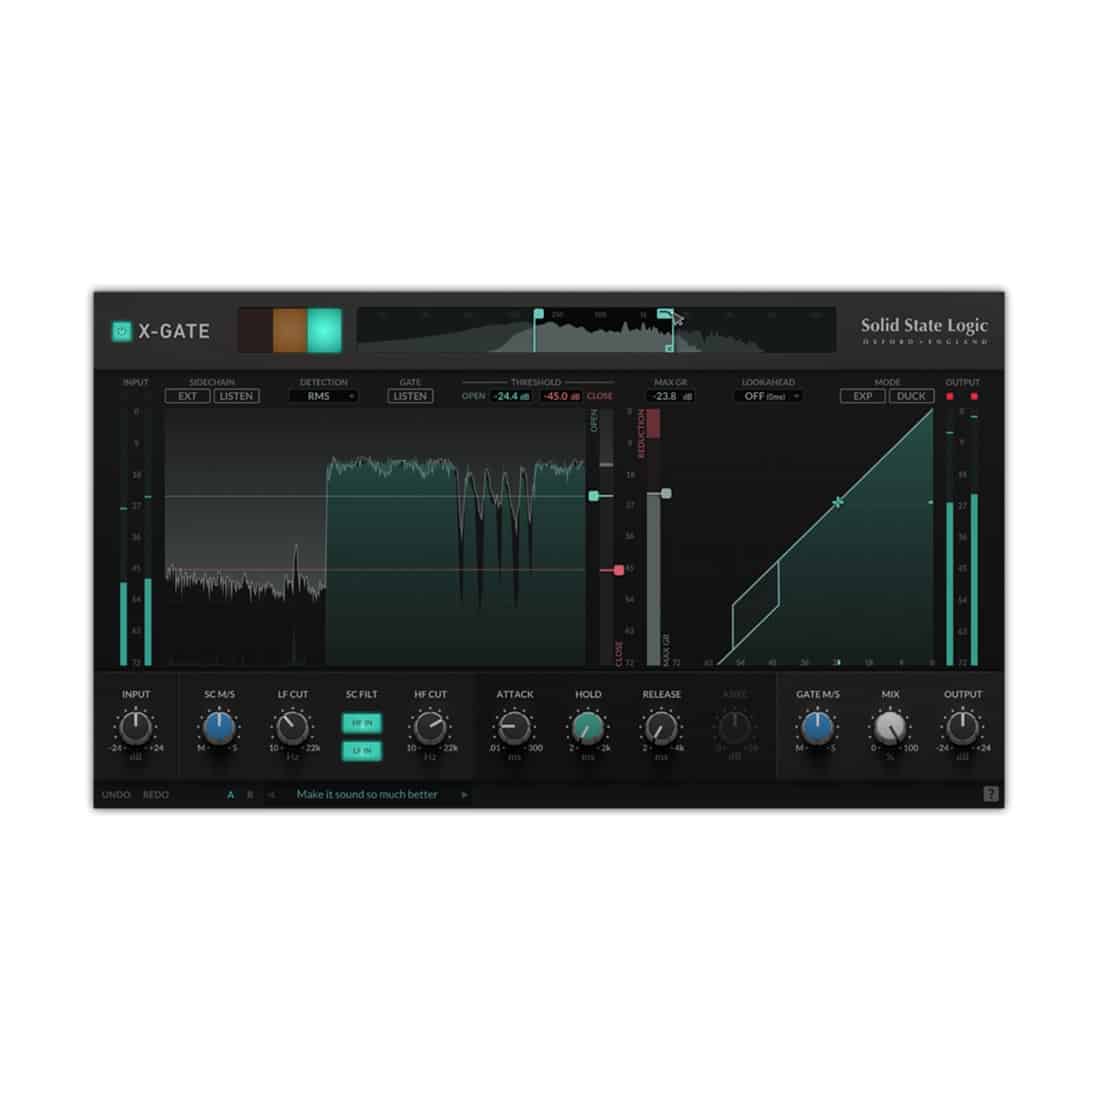This screenshot has height=1099, width=1099.
Task: Go to the previous preset arrow
Action: pyautogui.click(x=271, y=795)
